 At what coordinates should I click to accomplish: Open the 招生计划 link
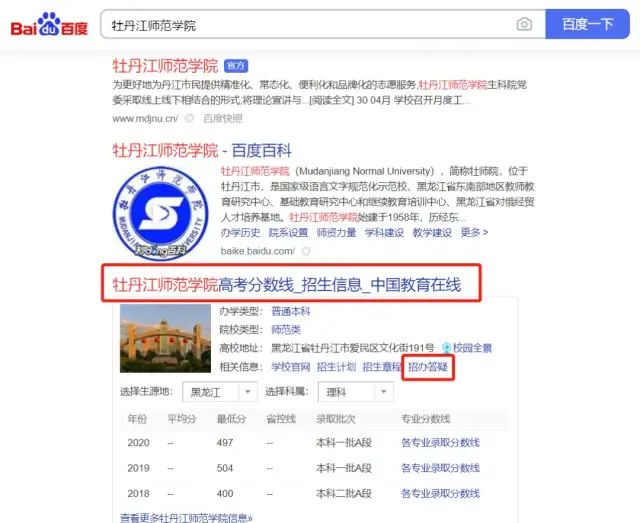(x=336, y=367)
